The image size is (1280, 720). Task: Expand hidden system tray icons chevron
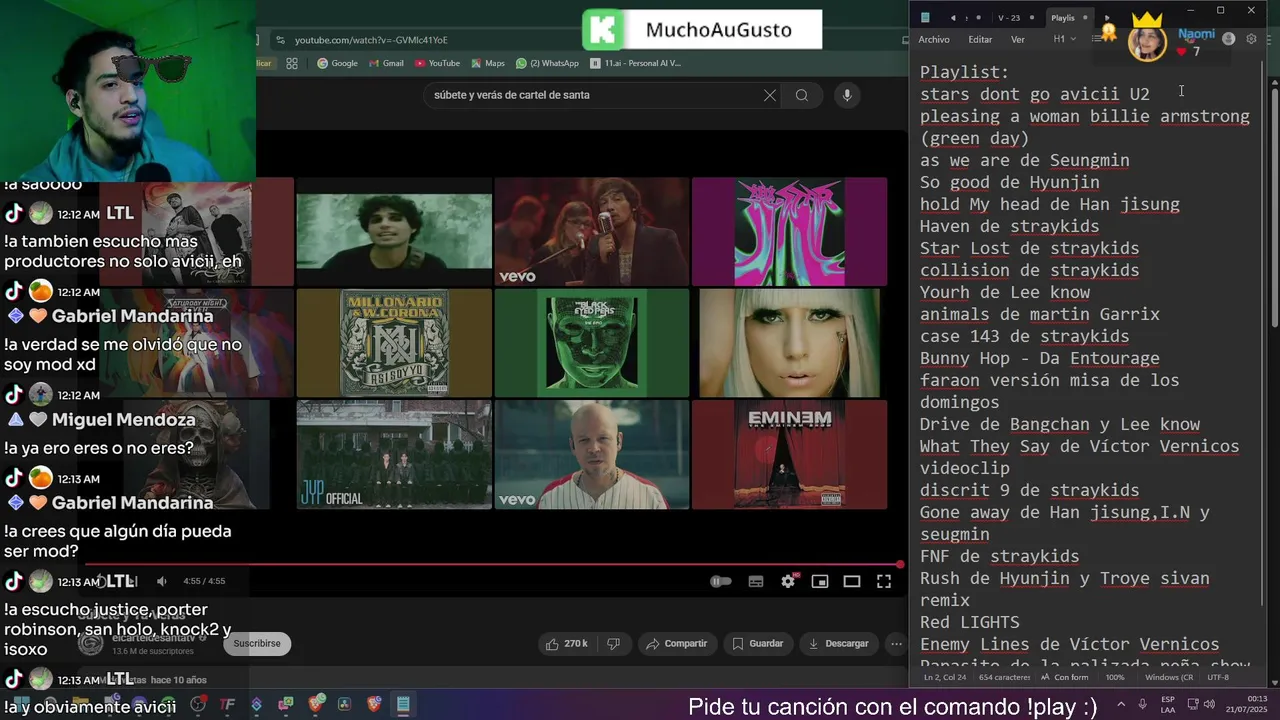tap(1123, 704)
